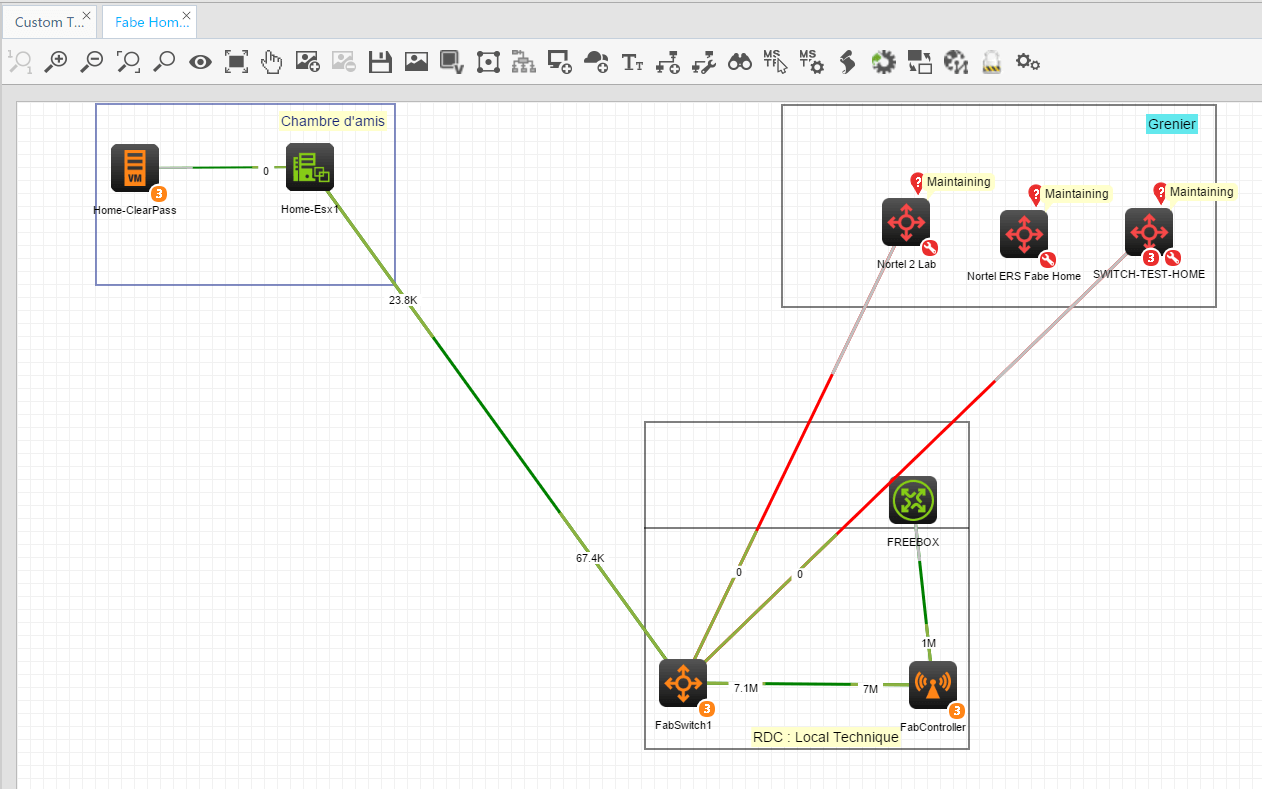Click the Maintaining label above Nortel 2 Lab

pos(957,182)
